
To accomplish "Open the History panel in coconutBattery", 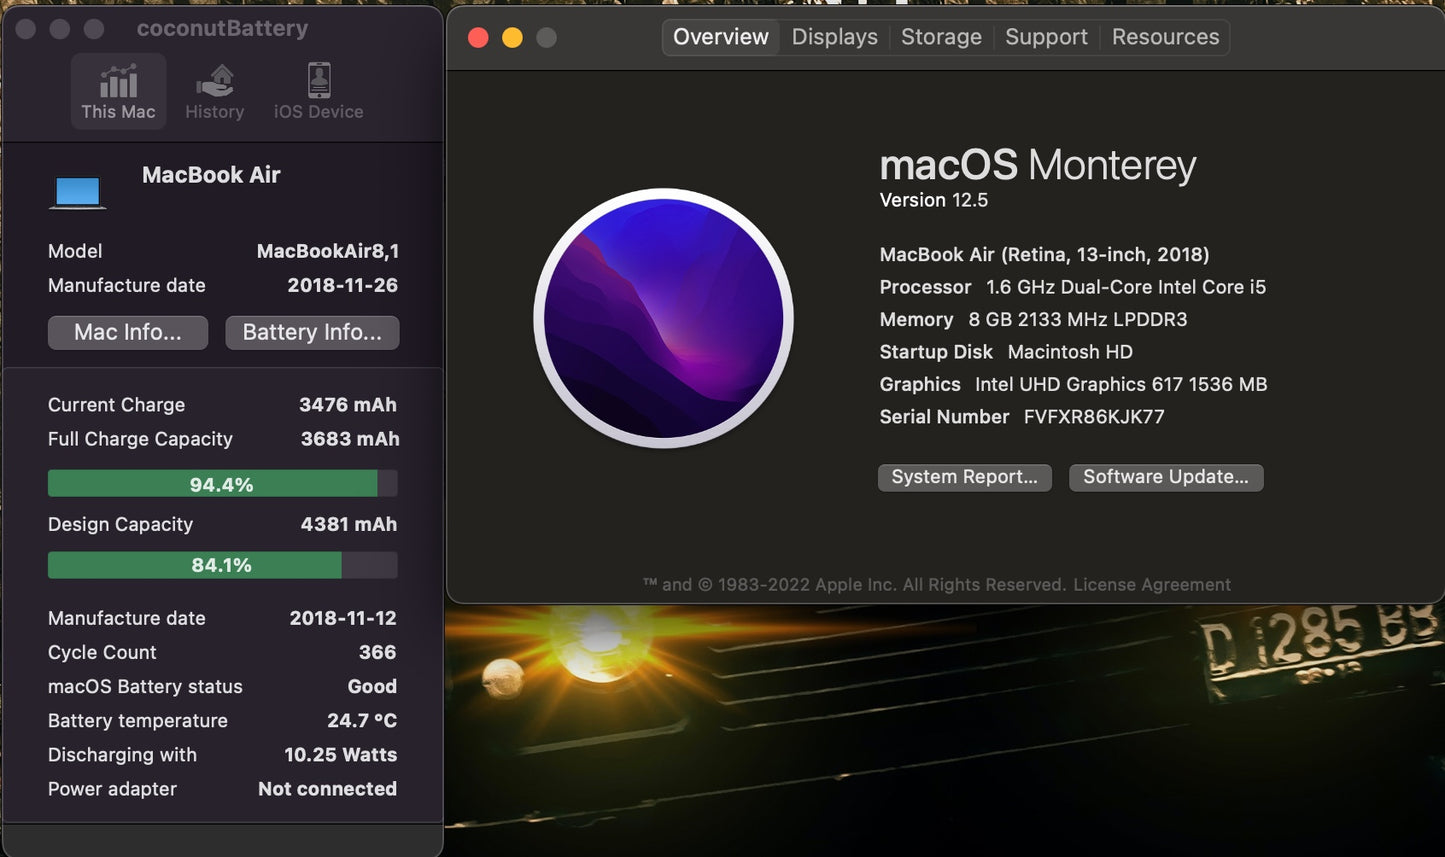I will pos(214,90).
